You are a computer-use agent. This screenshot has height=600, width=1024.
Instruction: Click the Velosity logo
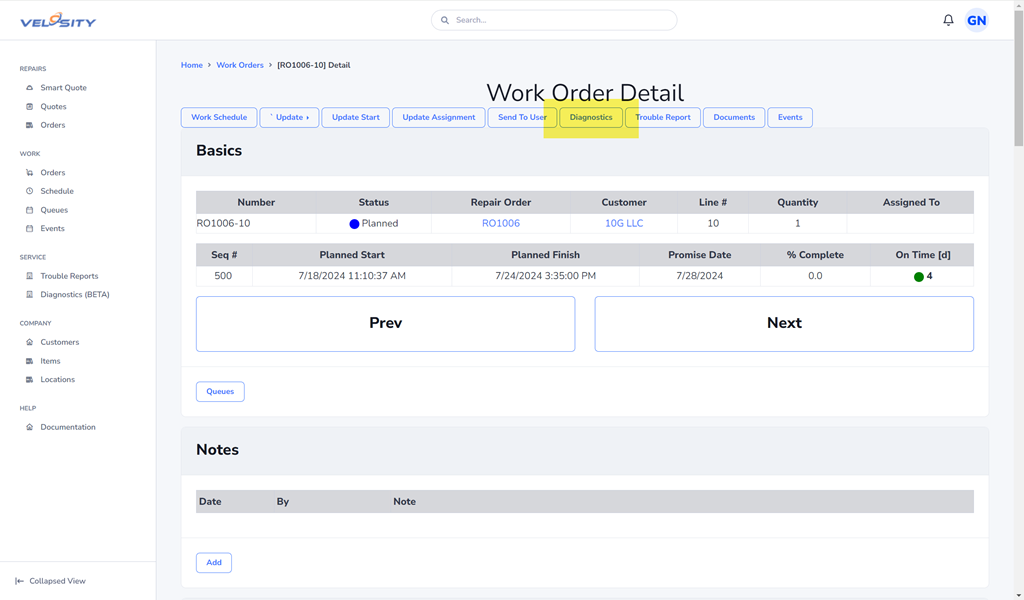click(58, 20)
